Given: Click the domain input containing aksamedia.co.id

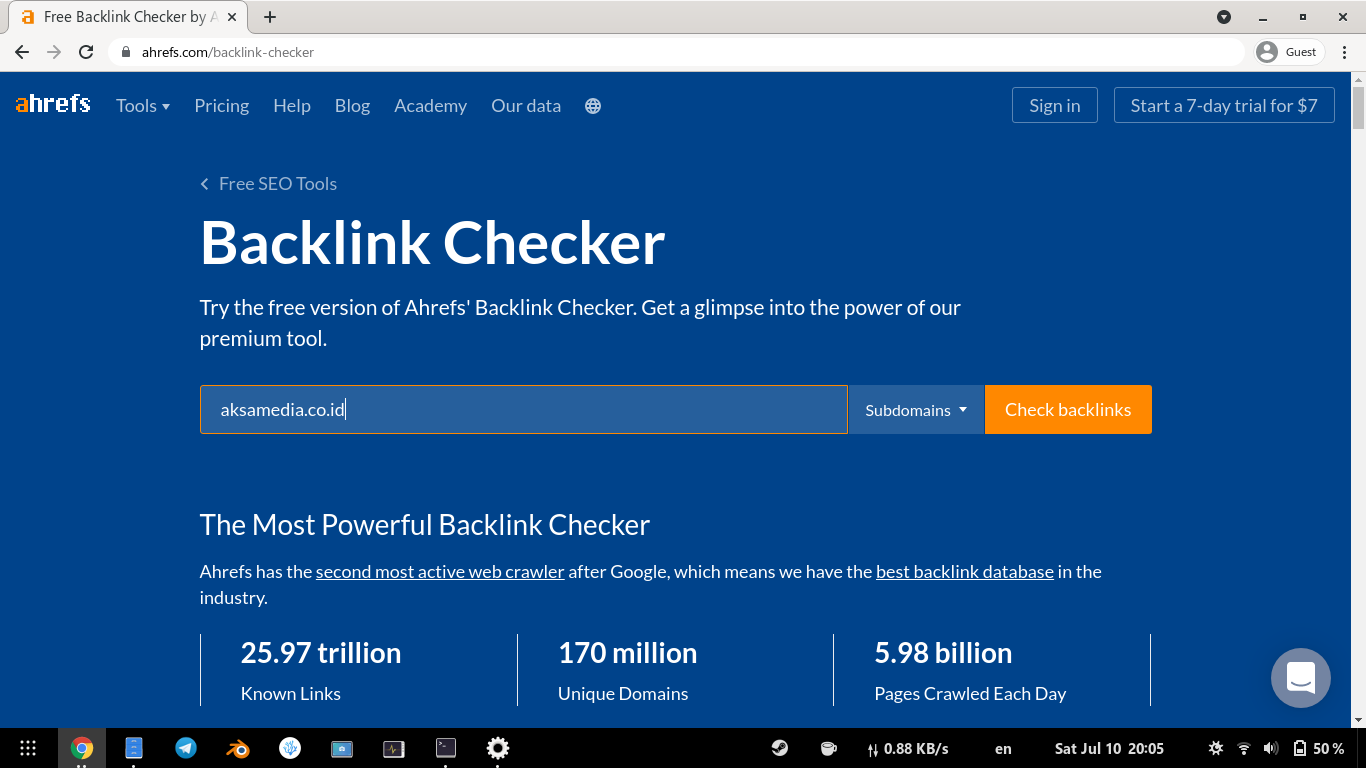Looking at the screenshot, I should tap(520, 409).
